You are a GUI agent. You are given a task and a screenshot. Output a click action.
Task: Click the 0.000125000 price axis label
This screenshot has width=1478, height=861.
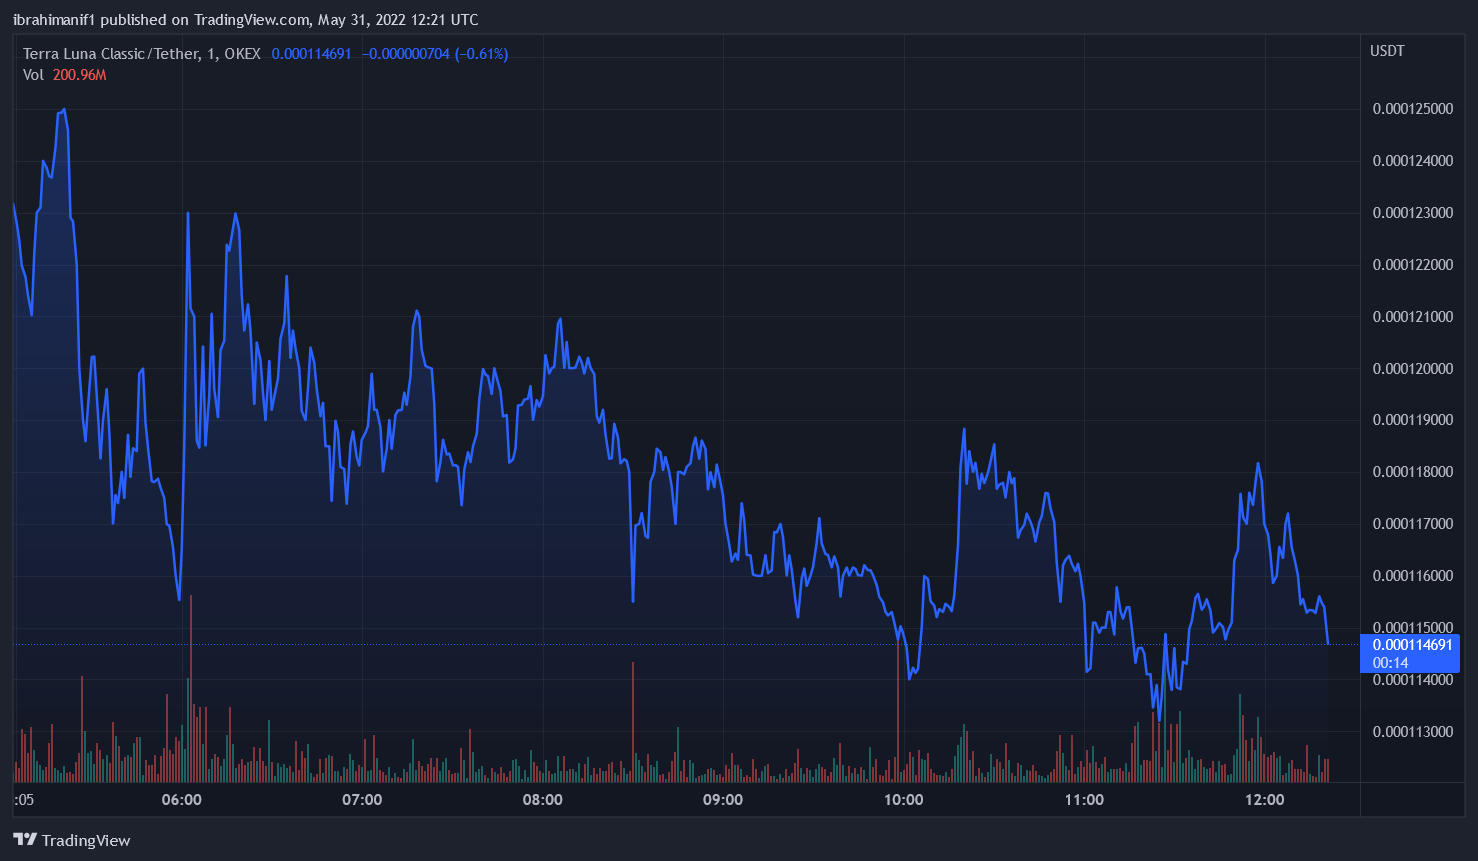pos(1412,109)
